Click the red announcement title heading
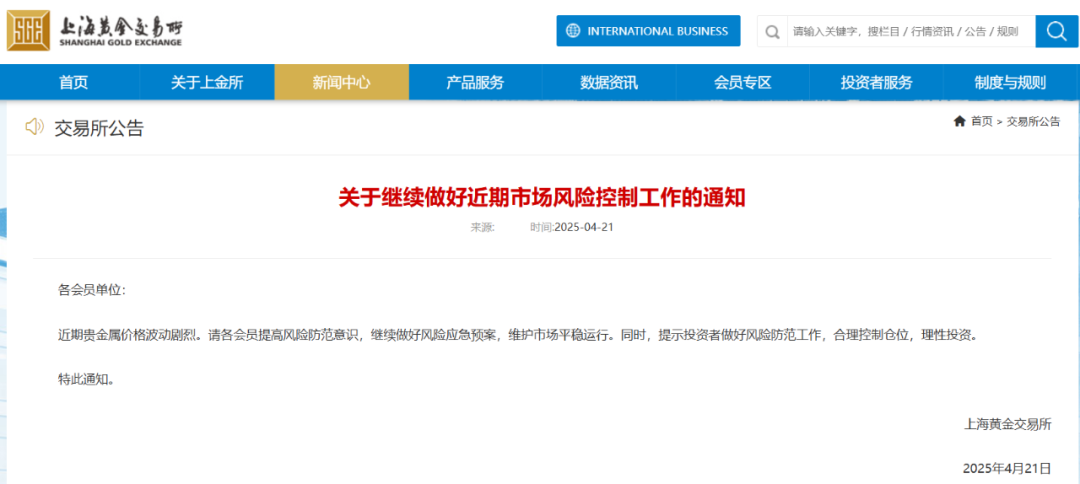 coord(541,197)
